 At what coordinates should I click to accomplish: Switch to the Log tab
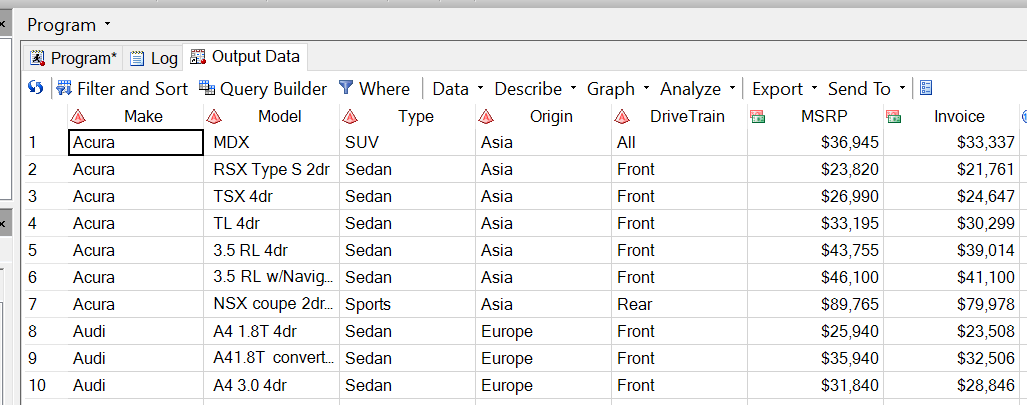click(x=153, y=57)
